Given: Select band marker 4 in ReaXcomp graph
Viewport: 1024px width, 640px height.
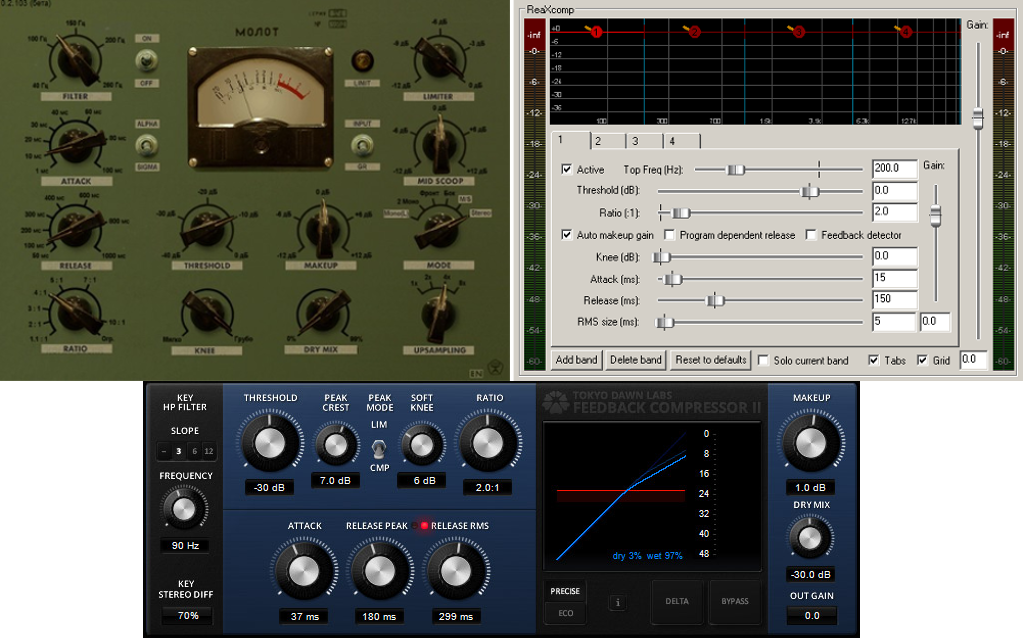Looking at the screenshot, I should (906, 32).
